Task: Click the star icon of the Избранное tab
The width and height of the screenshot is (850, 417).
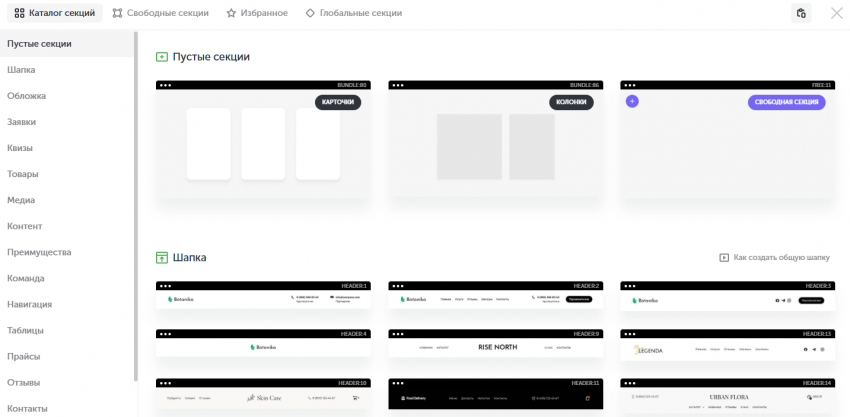Action: (x=231, y=13)
